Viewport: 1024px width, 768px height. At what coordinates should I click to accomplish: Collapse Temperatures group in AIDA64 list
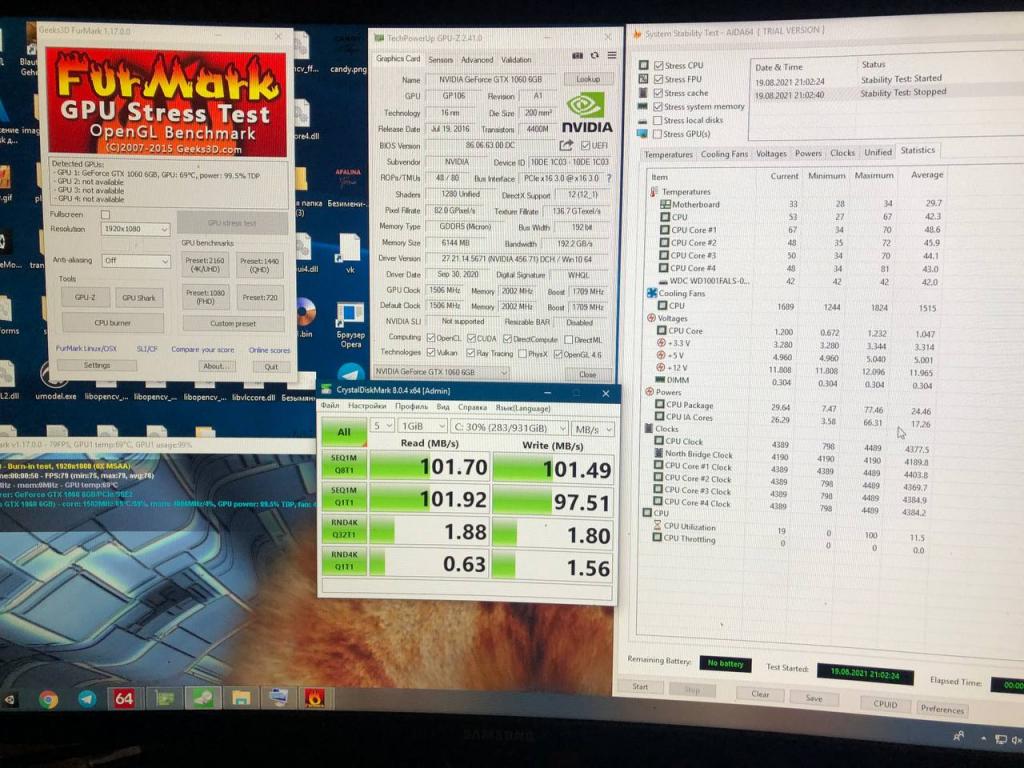(654, 191)
